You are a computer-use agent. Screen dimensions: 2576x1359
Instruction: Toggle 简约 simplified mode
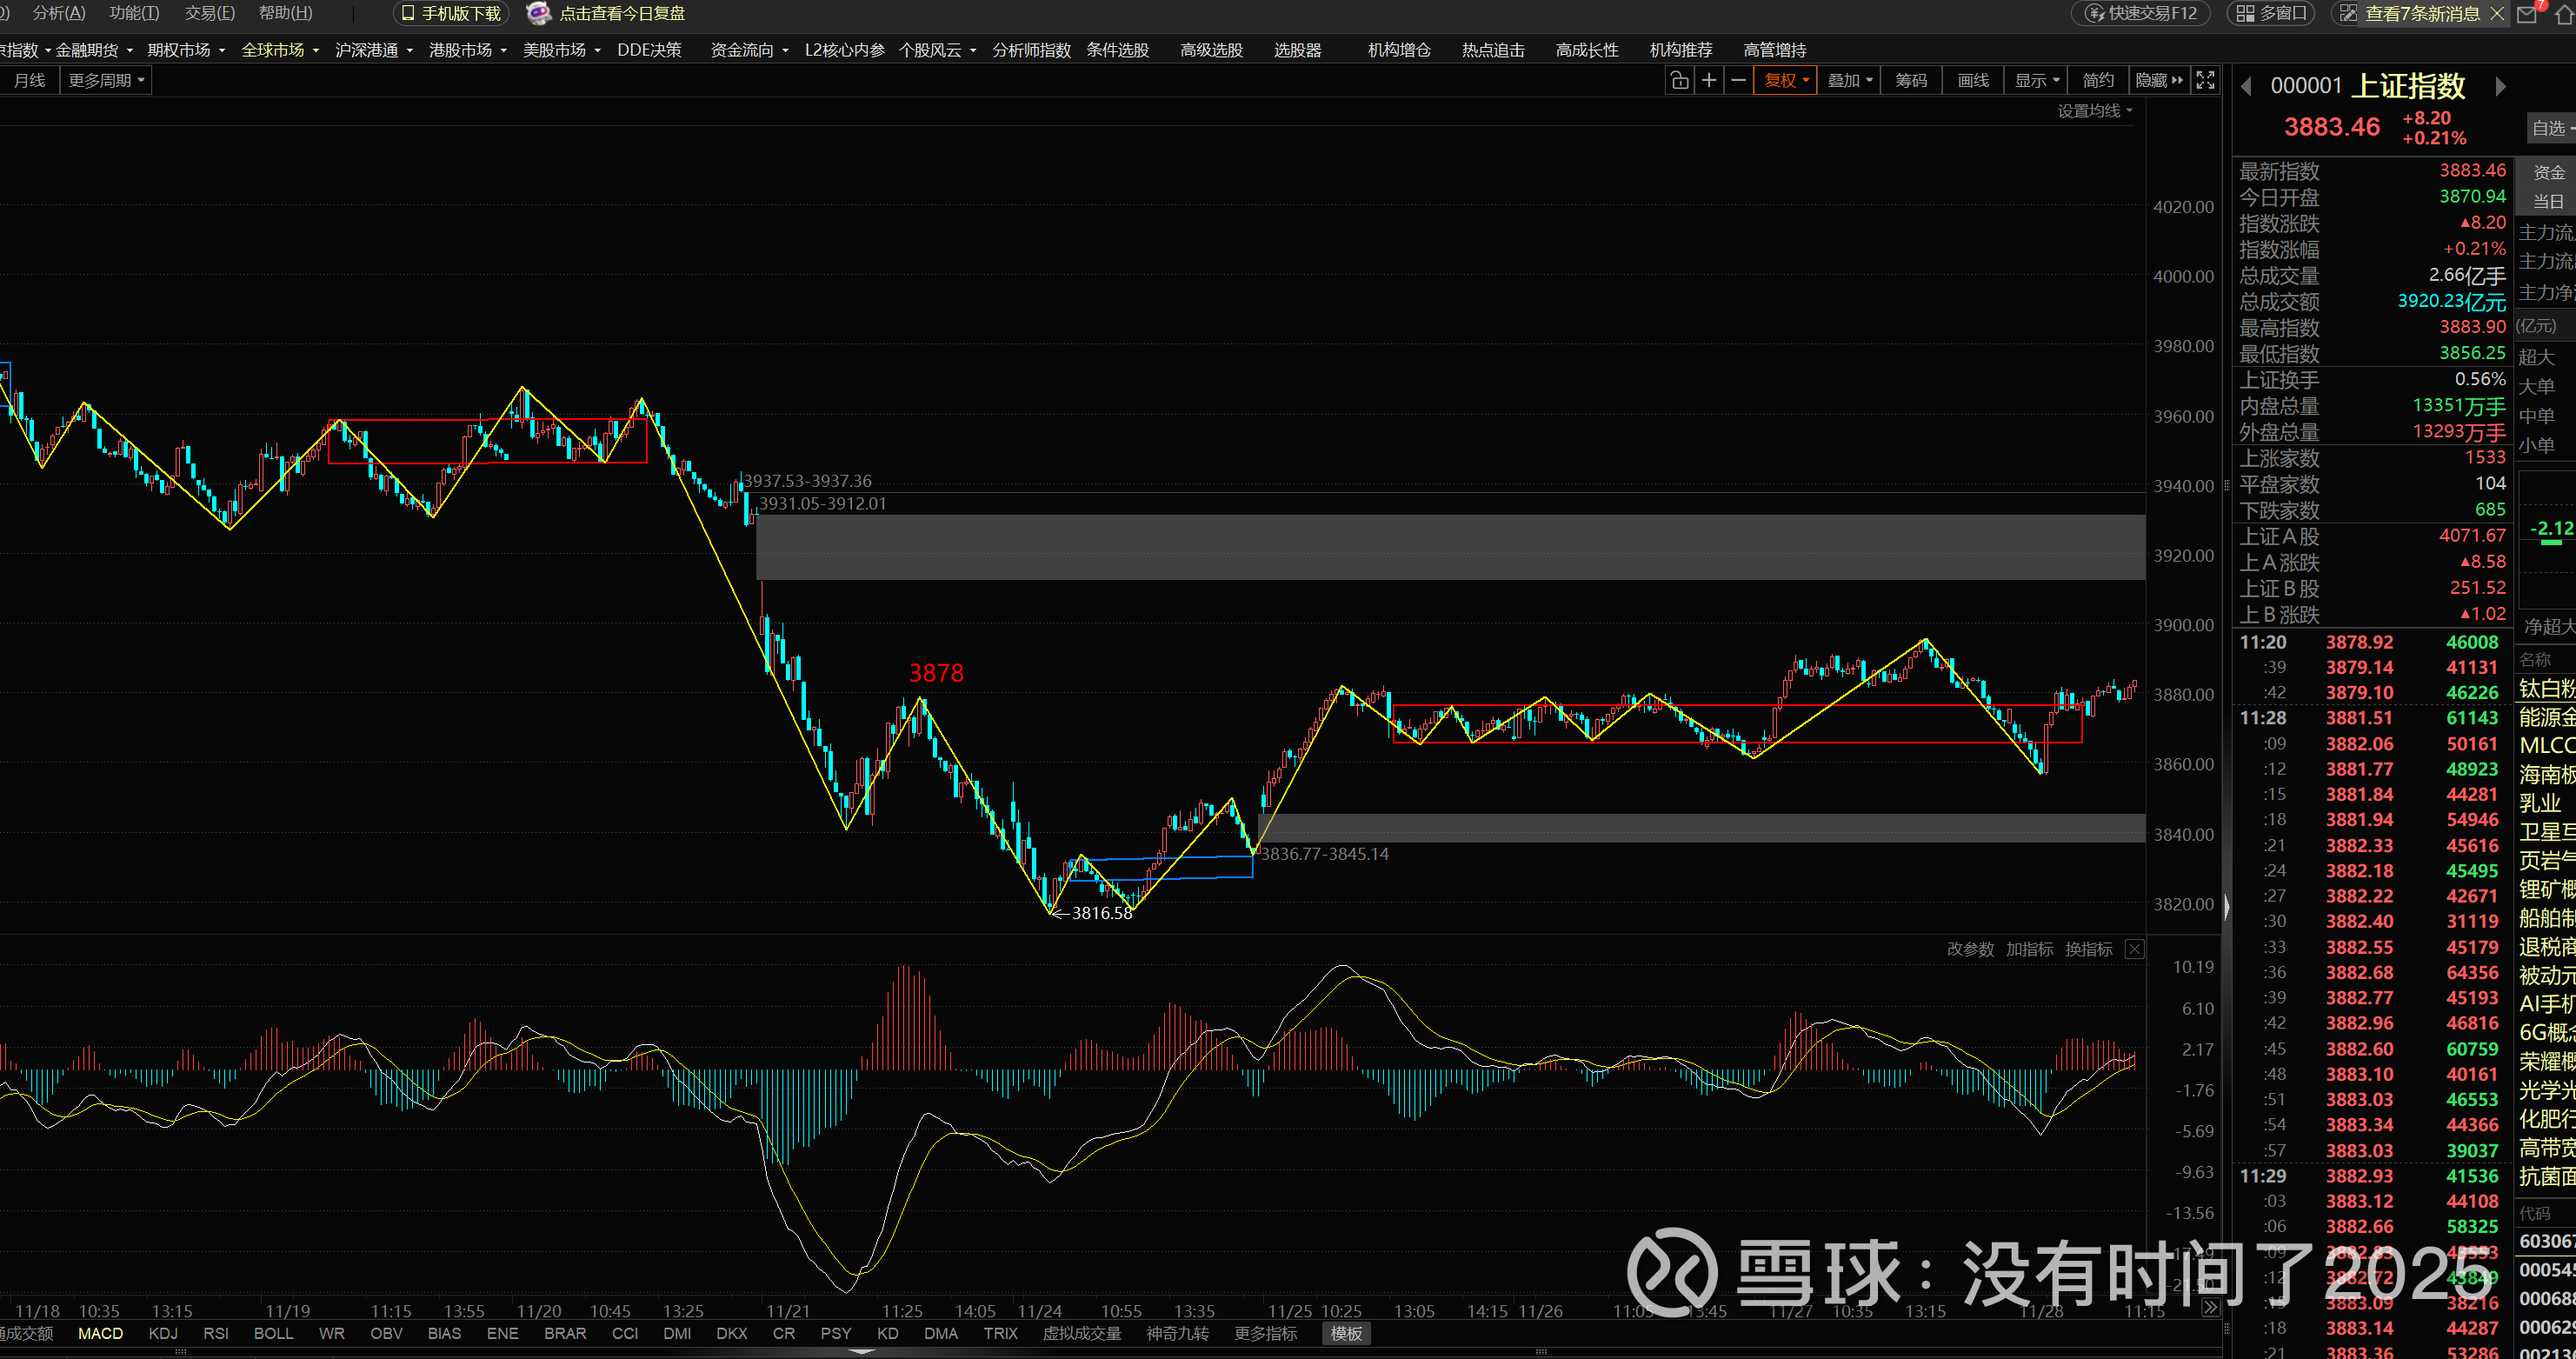pyautogui.click(x=2097, y=81)
